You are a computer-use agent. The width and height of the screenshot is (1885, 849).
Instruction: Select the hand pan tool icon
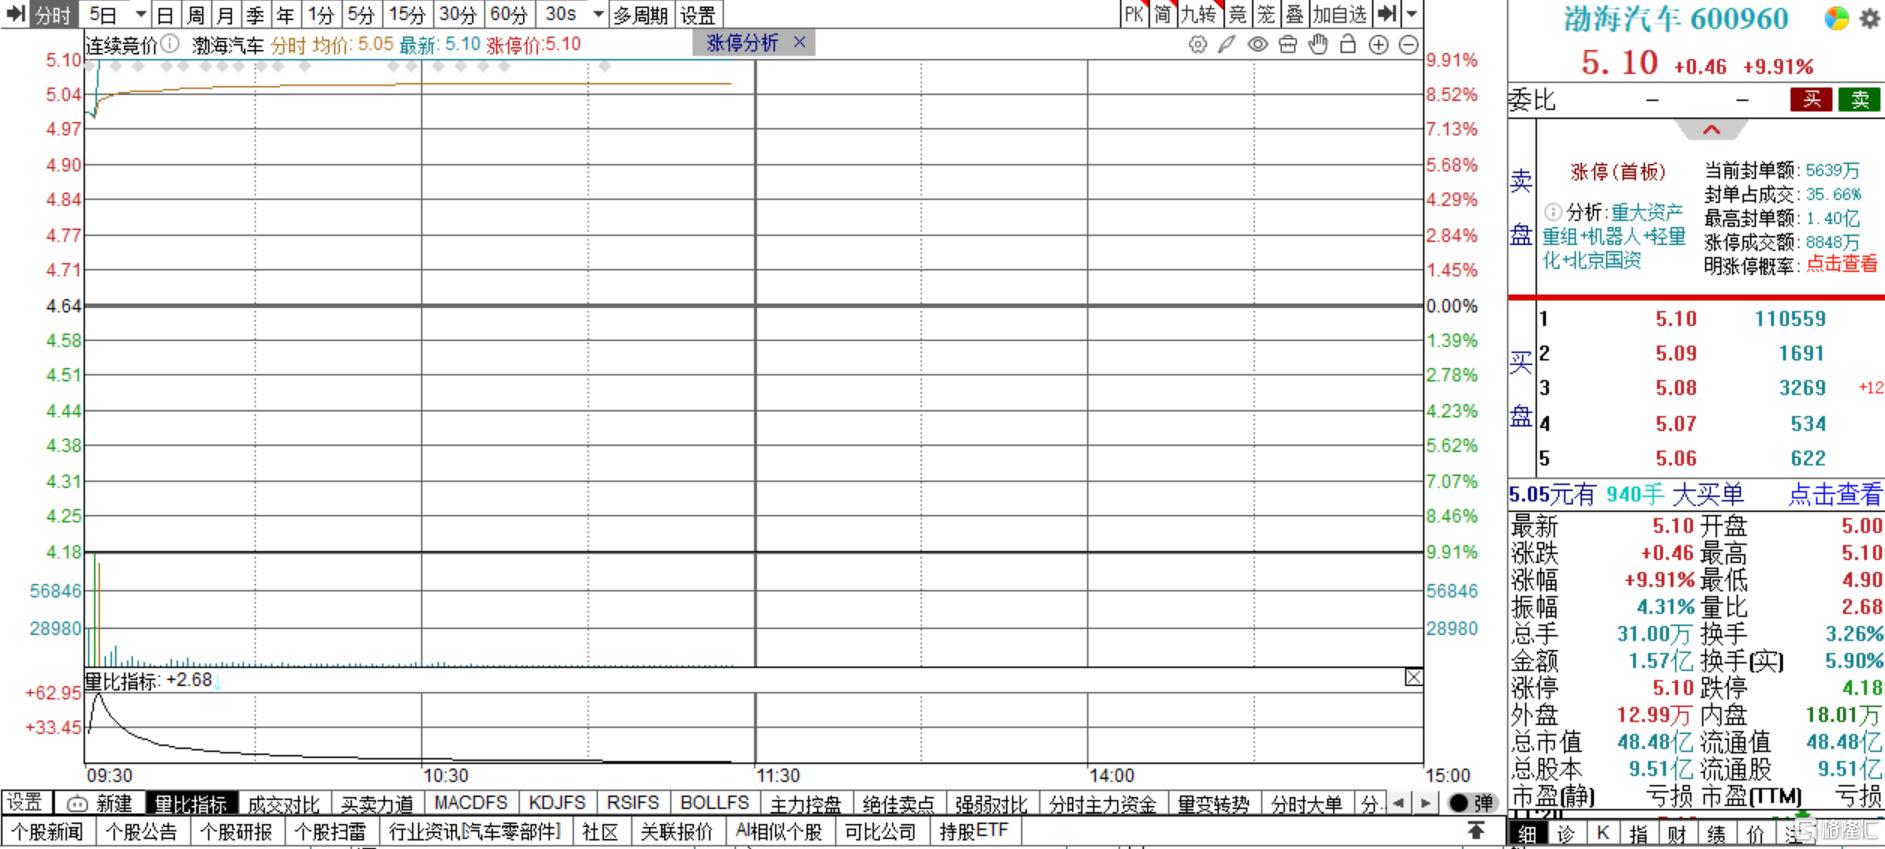pyautogui.click(x=1318, y=44)
